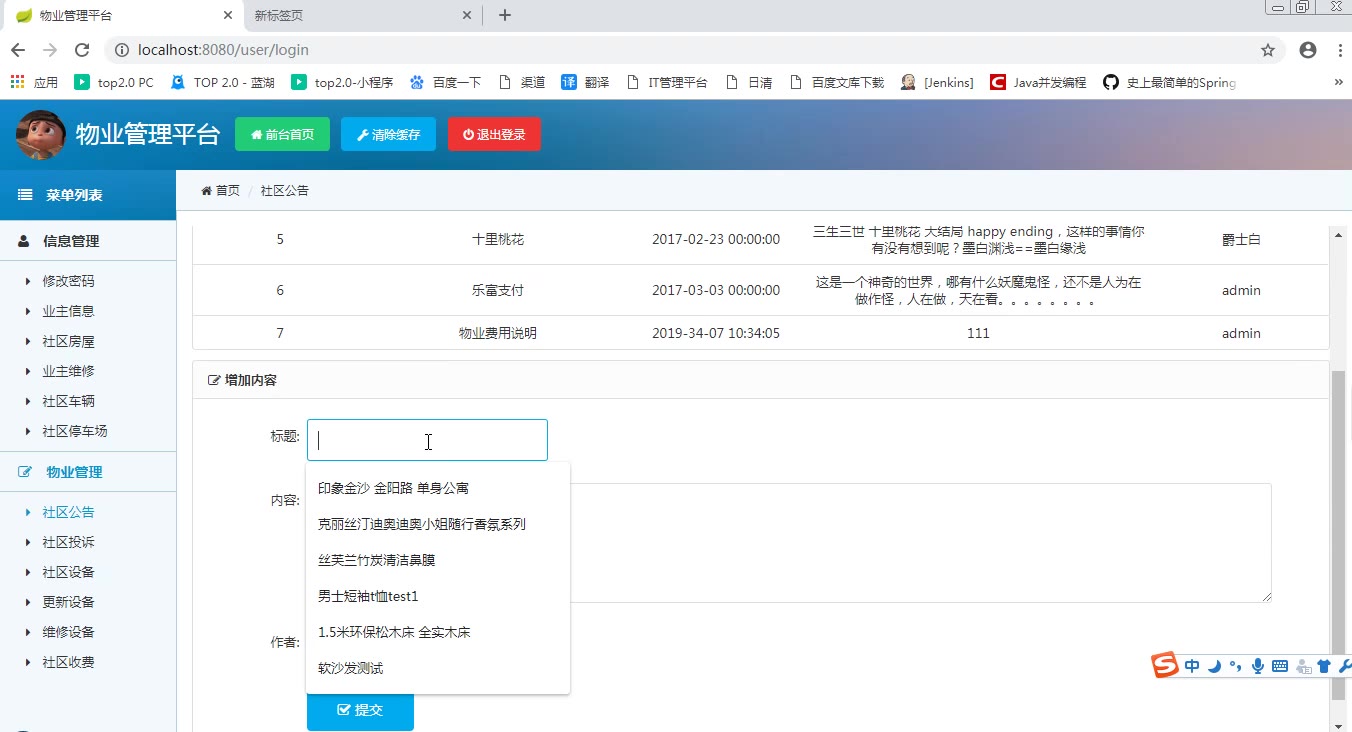Open the Chrome user profile icon

(1307, 50)
